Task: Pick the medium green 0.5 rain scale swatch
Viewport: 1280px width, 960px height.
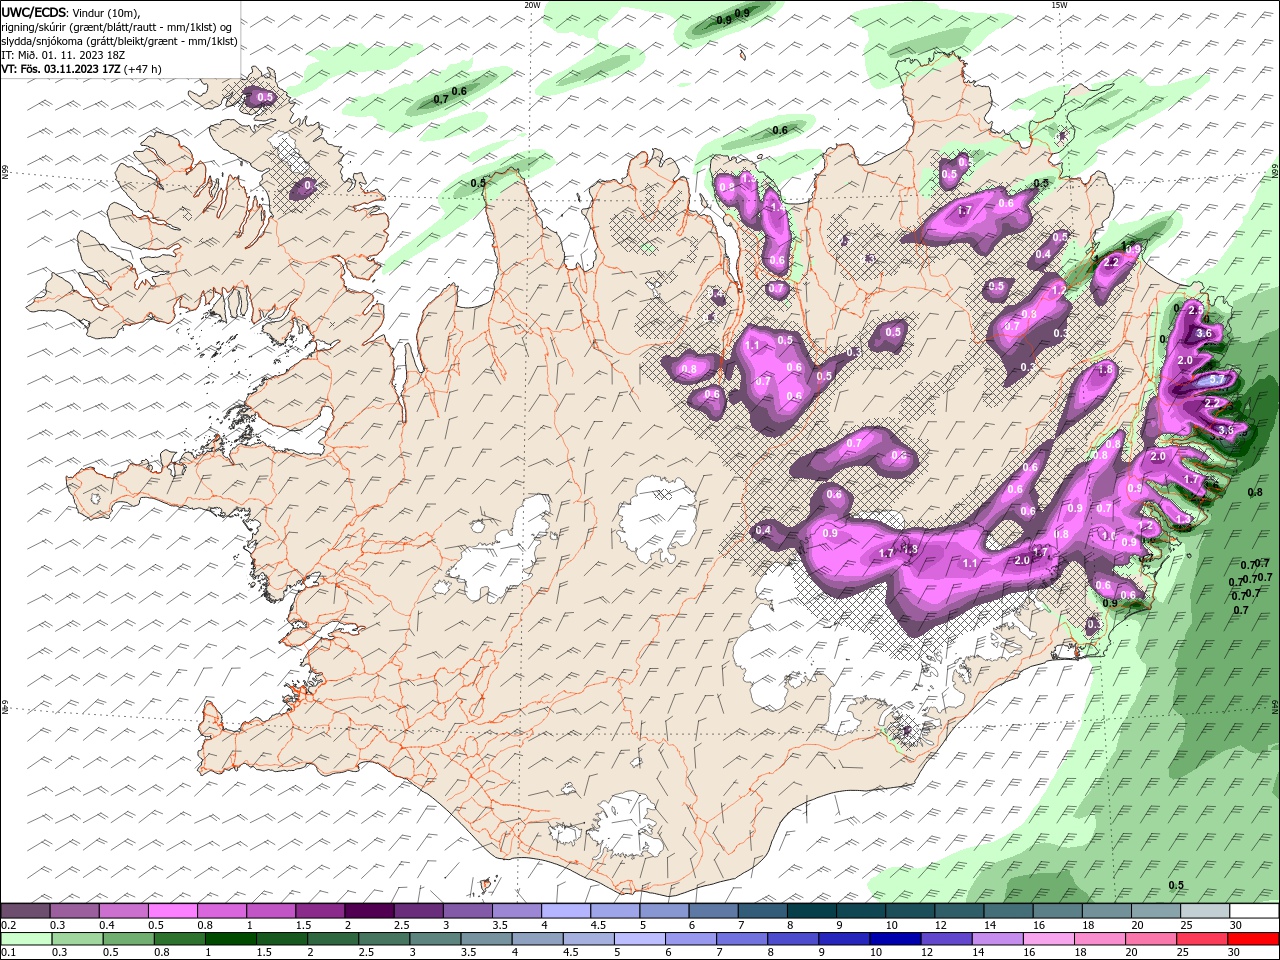Action: point(128,939)
